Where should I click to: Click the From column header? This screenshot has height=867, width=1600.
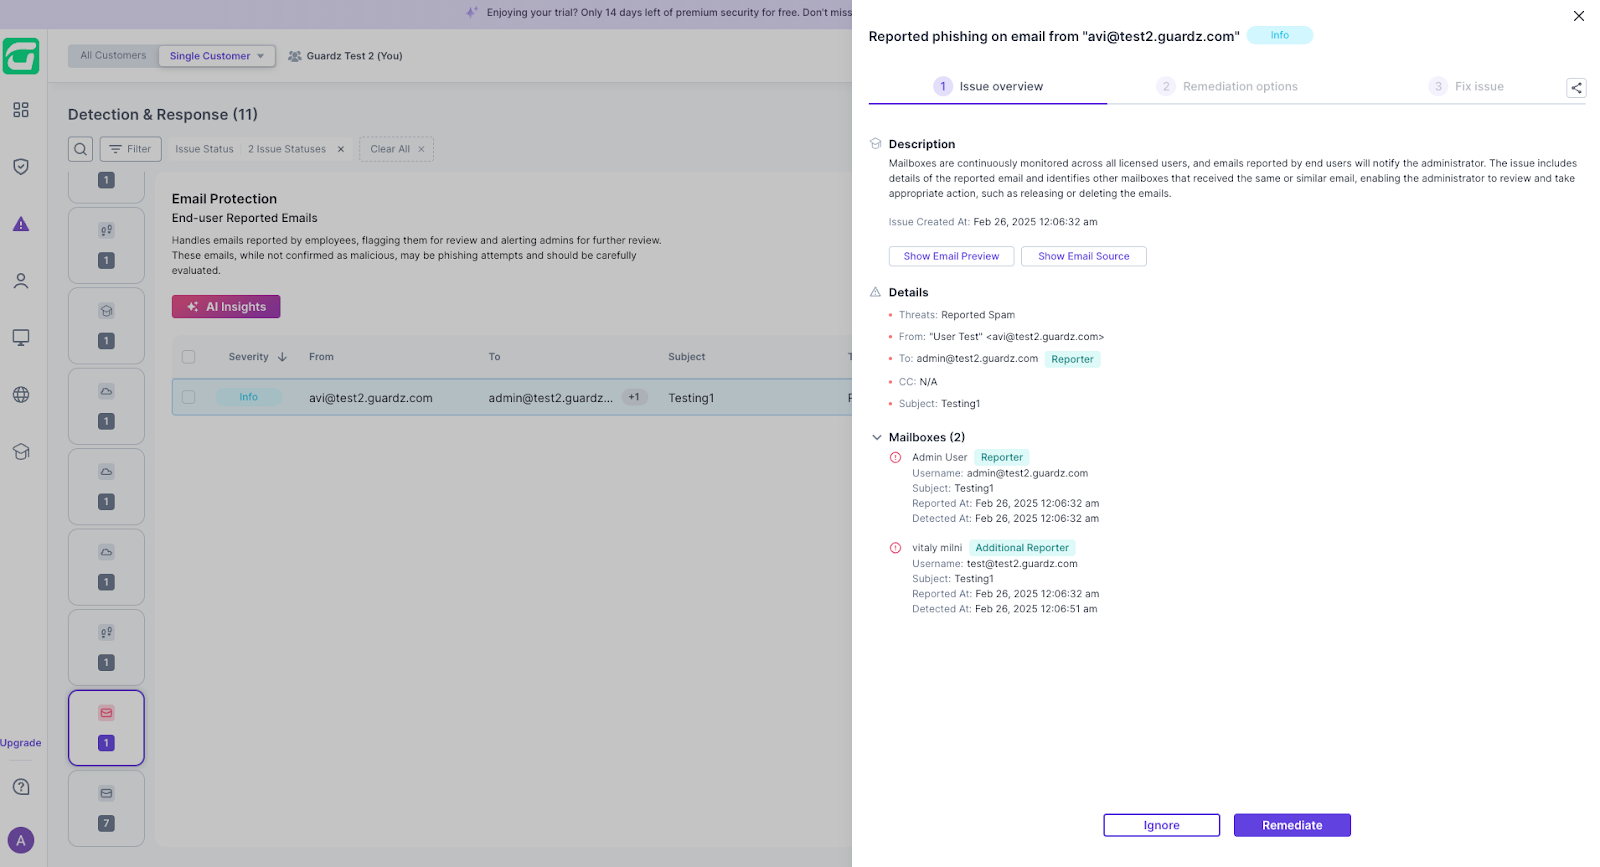tap(321, 357)
